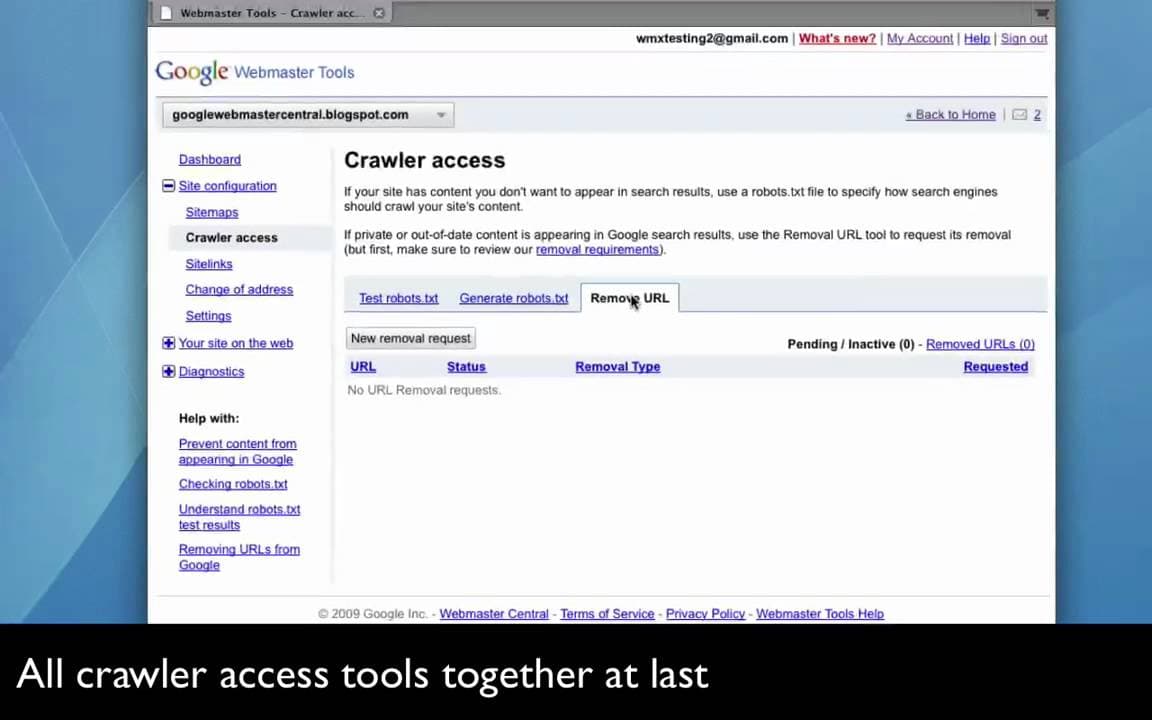
Task: Open Settings in sidebar
Action: tap(208, 316)
